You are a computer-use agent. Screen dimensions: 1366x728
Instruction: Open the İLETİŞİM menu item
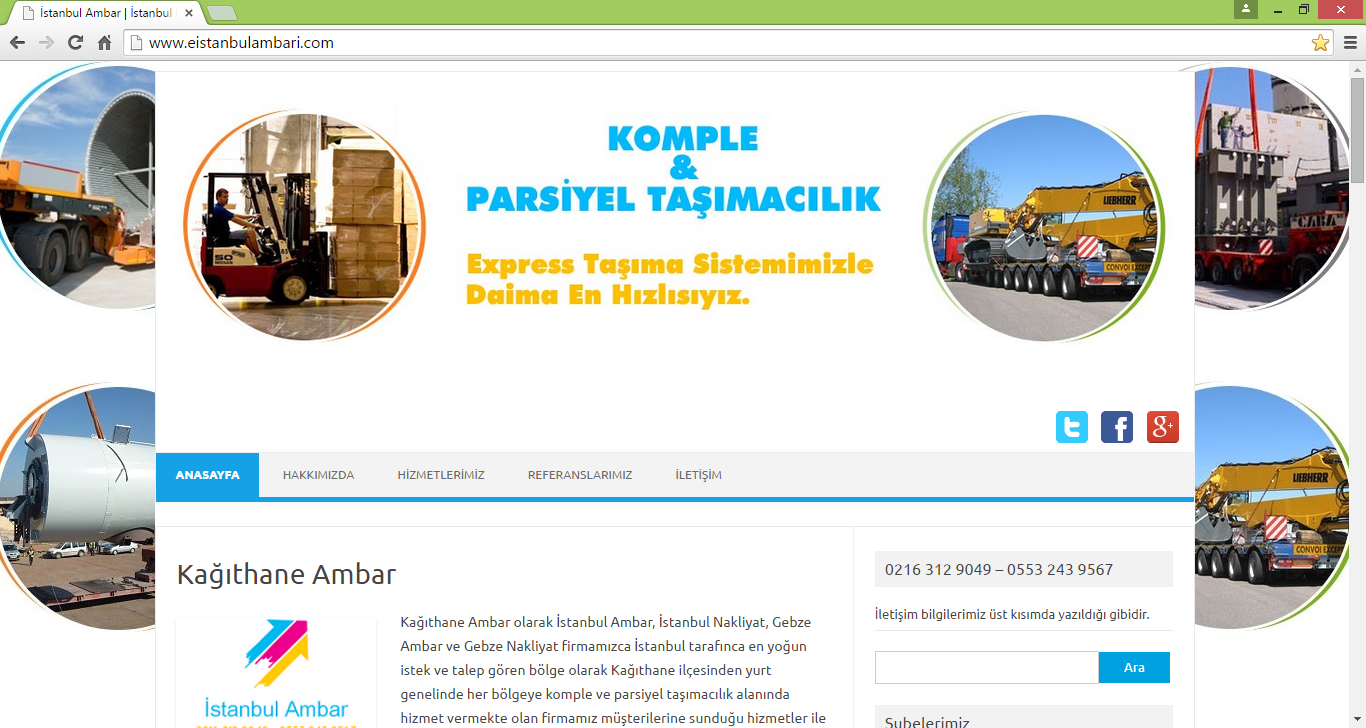698,475
